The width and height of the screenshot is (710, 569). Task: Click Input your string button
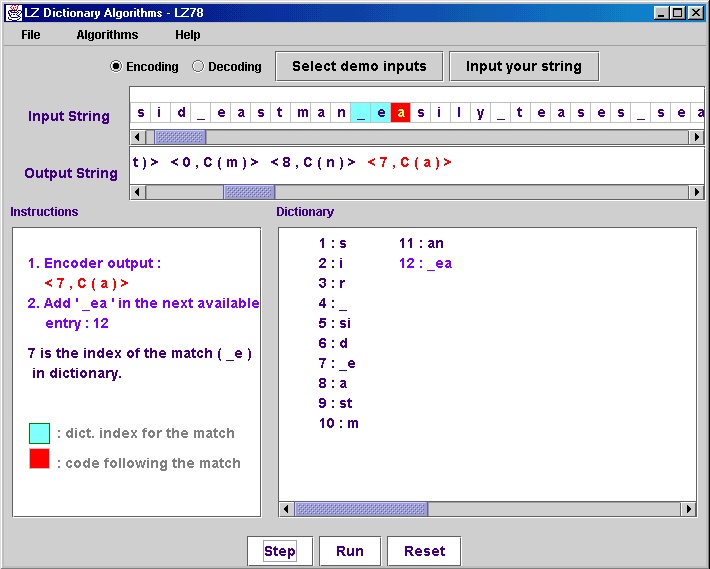[x=524, y=67]
